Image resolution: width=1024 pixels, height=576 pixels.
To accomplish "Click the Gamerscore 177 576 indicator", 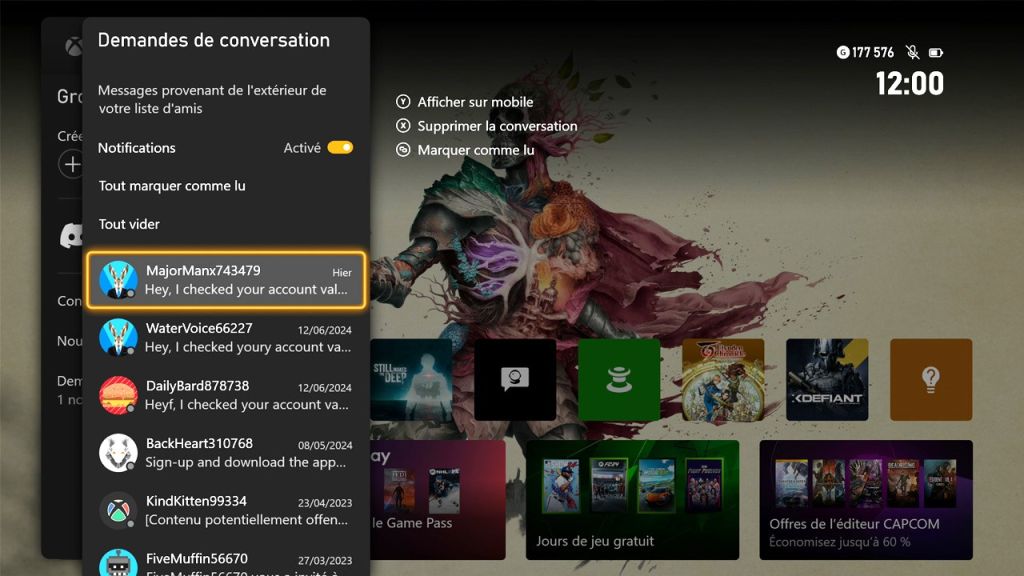I will (865, 52).
